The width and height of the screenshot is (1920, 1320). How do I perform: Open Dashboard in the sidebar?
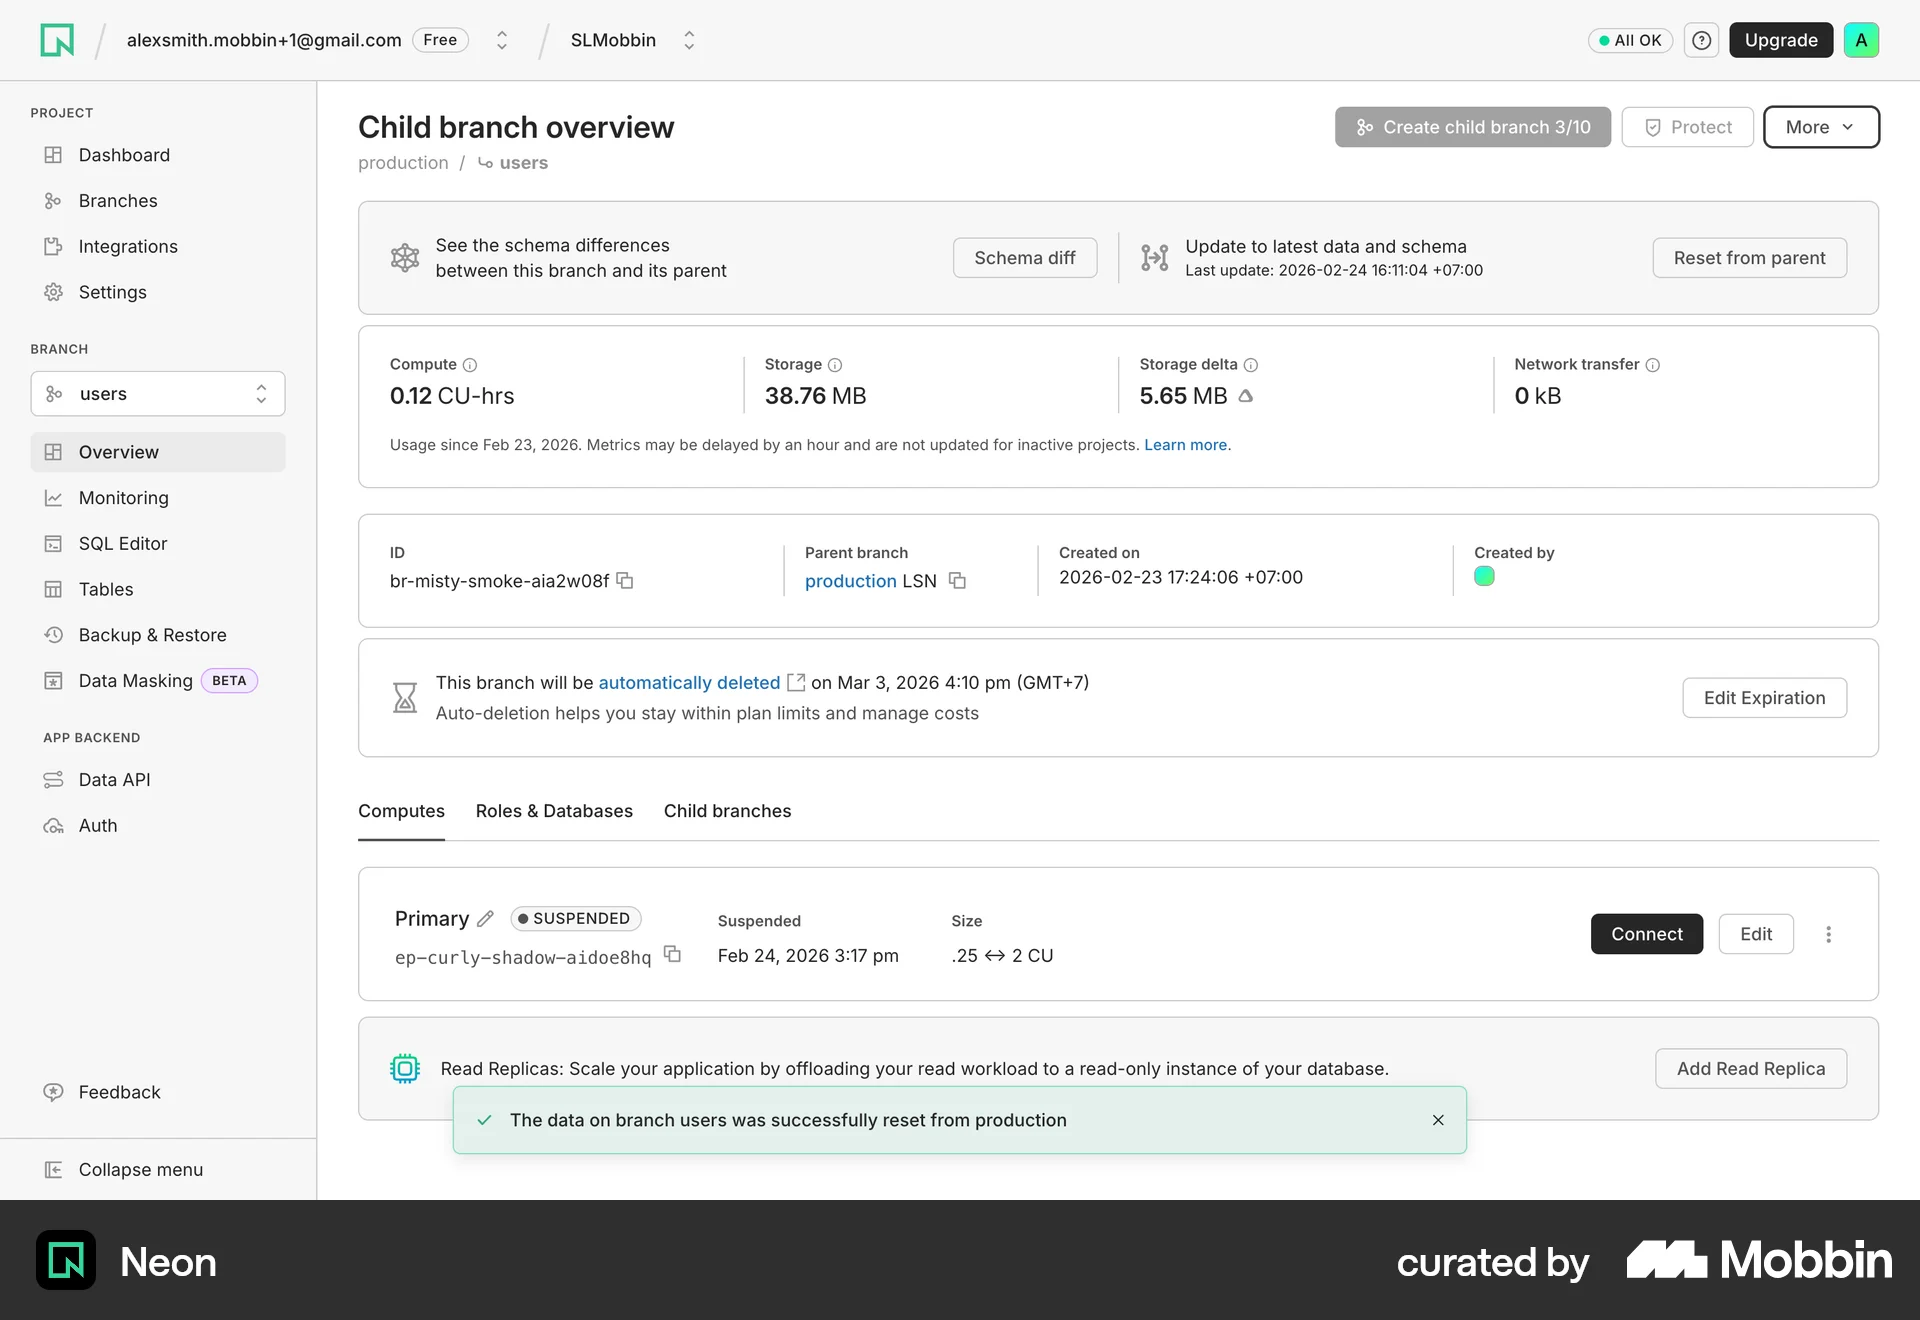[158, 155]
